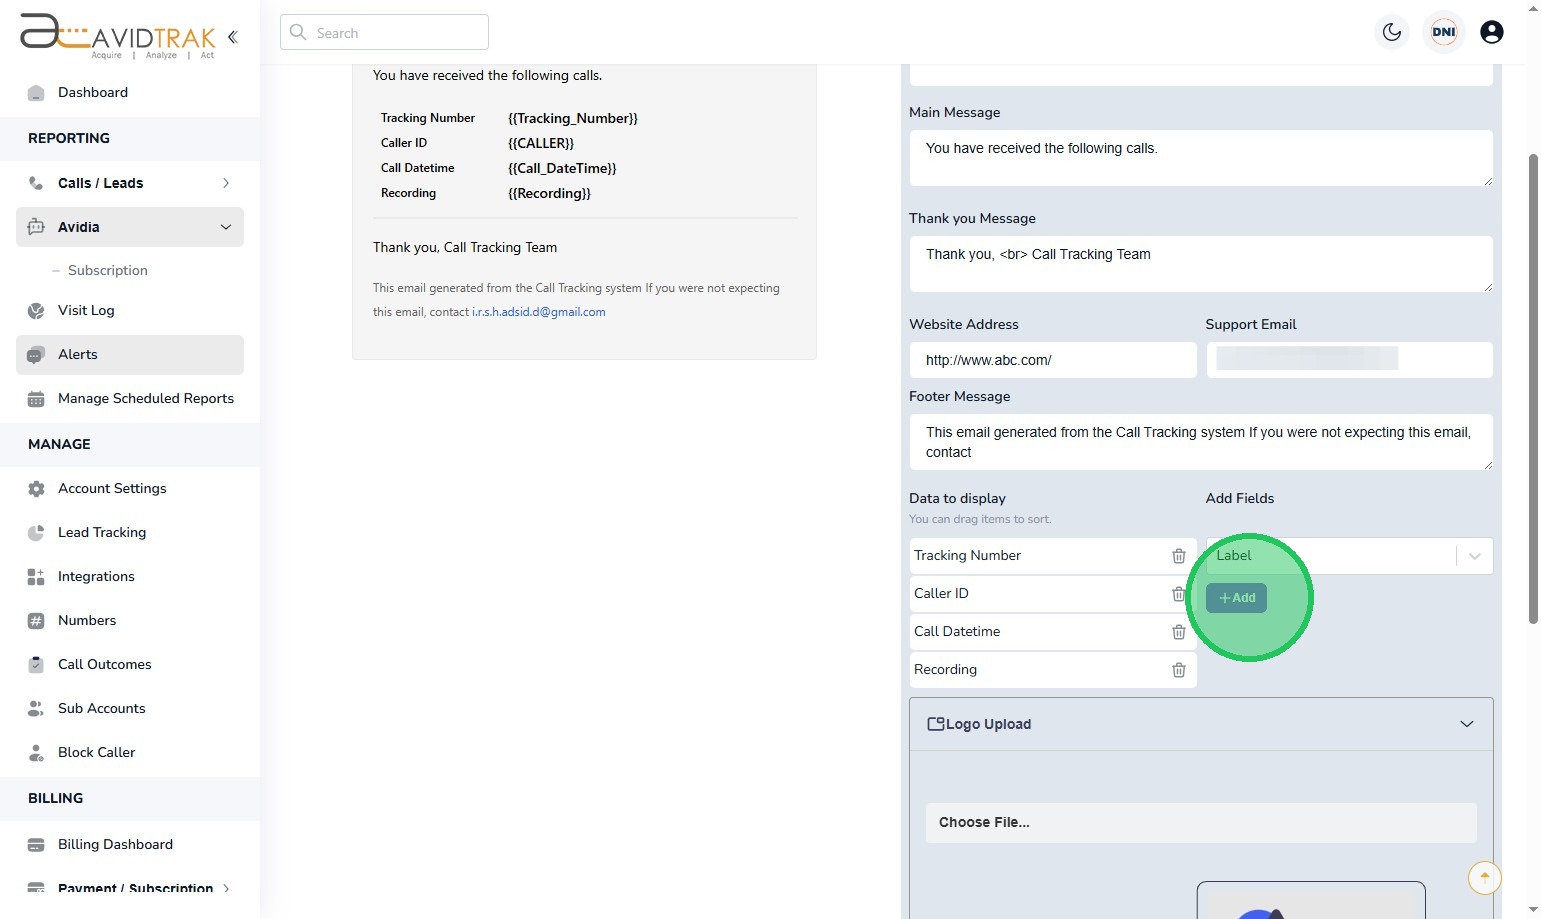This screenshot has height=919, width=1541.
Task: Delete the Recording field trash icon
Action: 1179,670
